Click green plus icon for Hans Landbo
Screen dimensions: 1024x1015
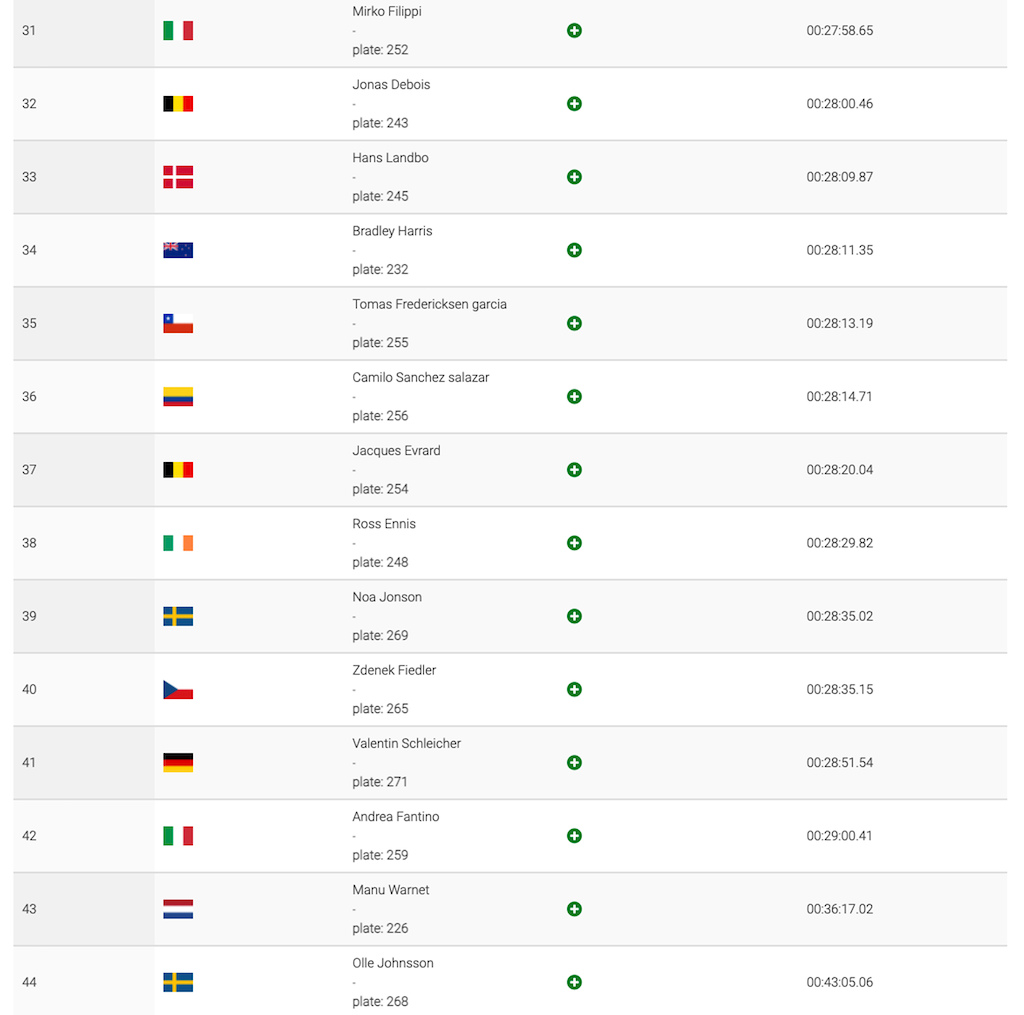(574, 177)
